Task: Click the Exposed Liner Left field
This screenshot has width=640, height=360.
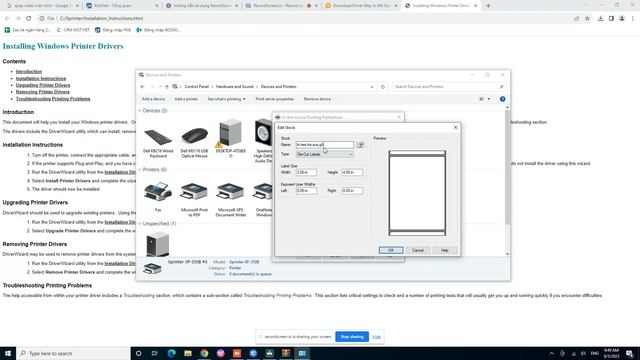Action: pyautogui.click(x=306, y=191)
